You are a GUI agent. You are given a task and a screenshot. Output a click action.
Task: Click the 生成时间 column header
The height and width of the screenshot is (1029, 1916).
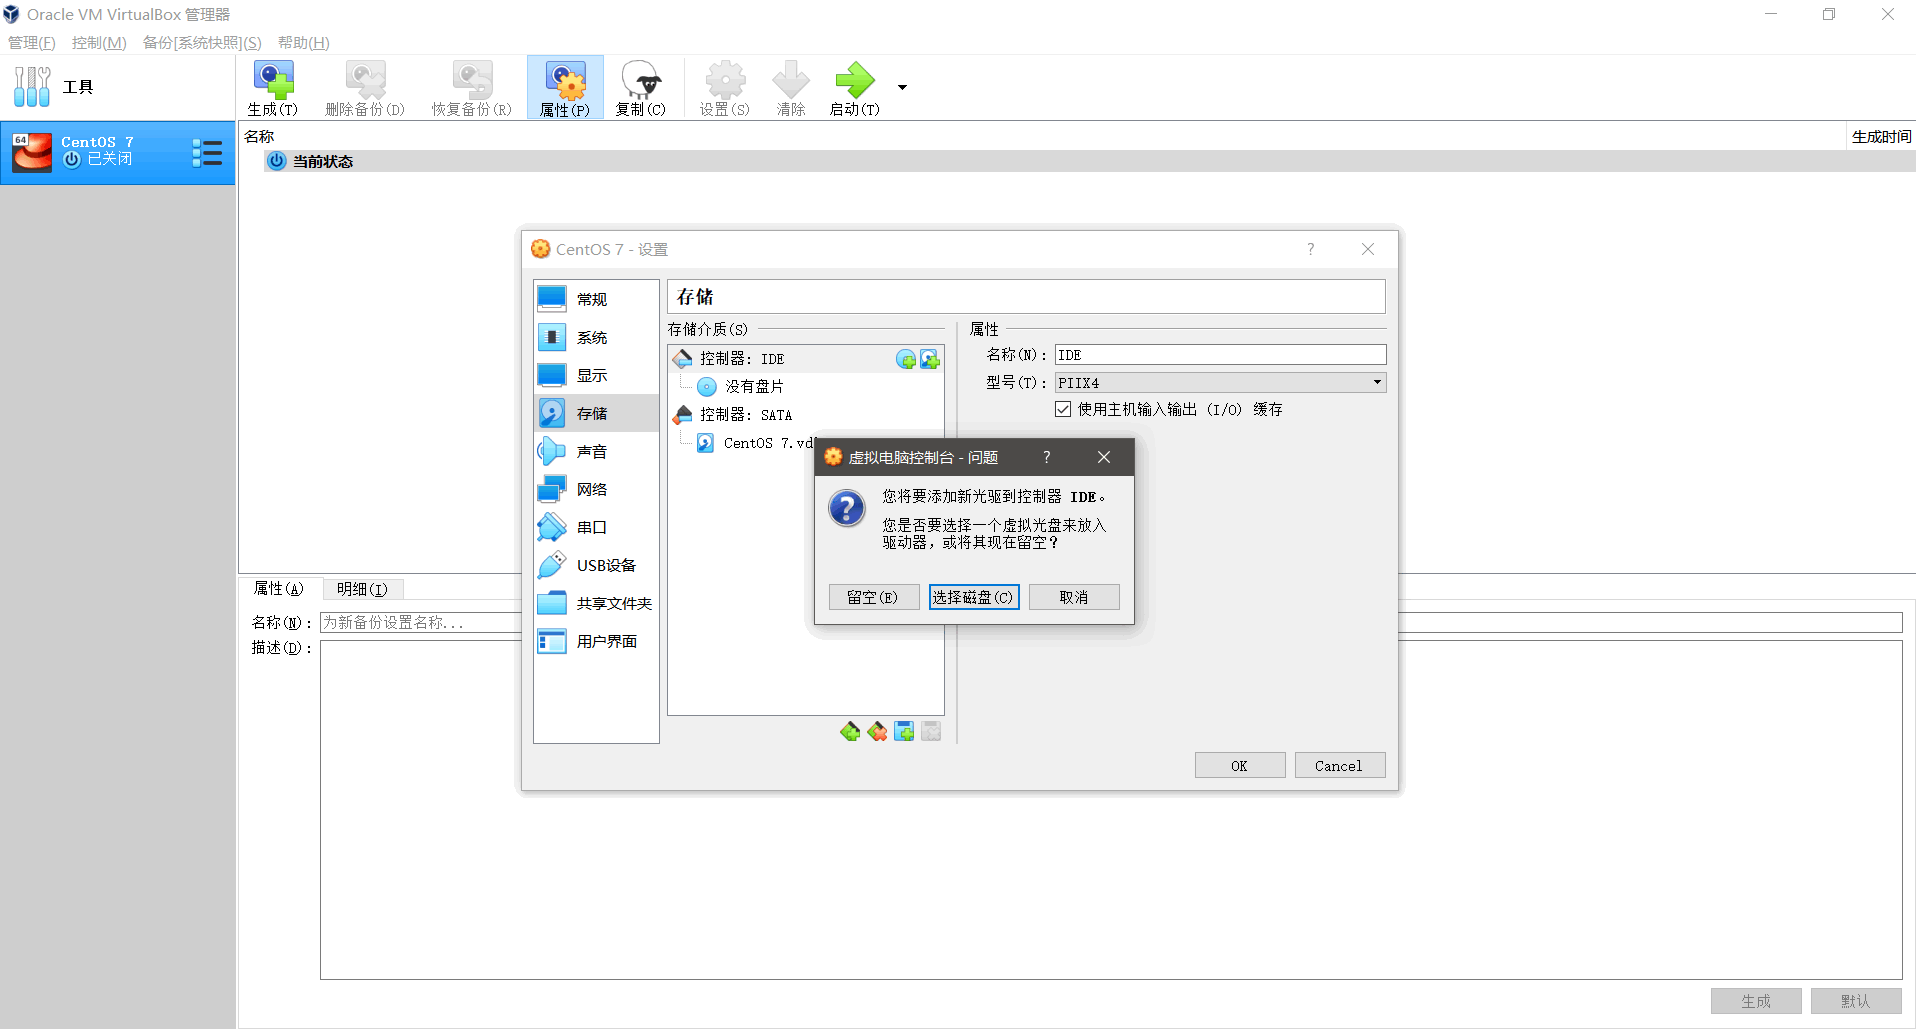click(x=1881, y=137)
